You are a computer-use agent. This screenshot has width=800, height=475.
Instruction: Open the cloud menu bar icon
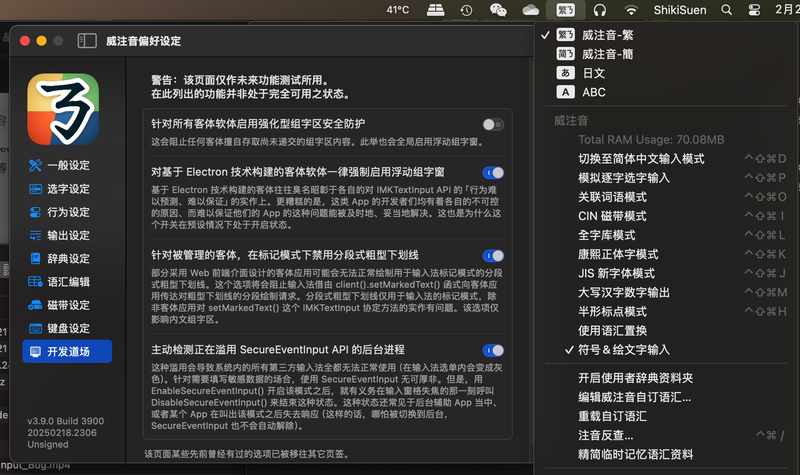coord(531,10)
